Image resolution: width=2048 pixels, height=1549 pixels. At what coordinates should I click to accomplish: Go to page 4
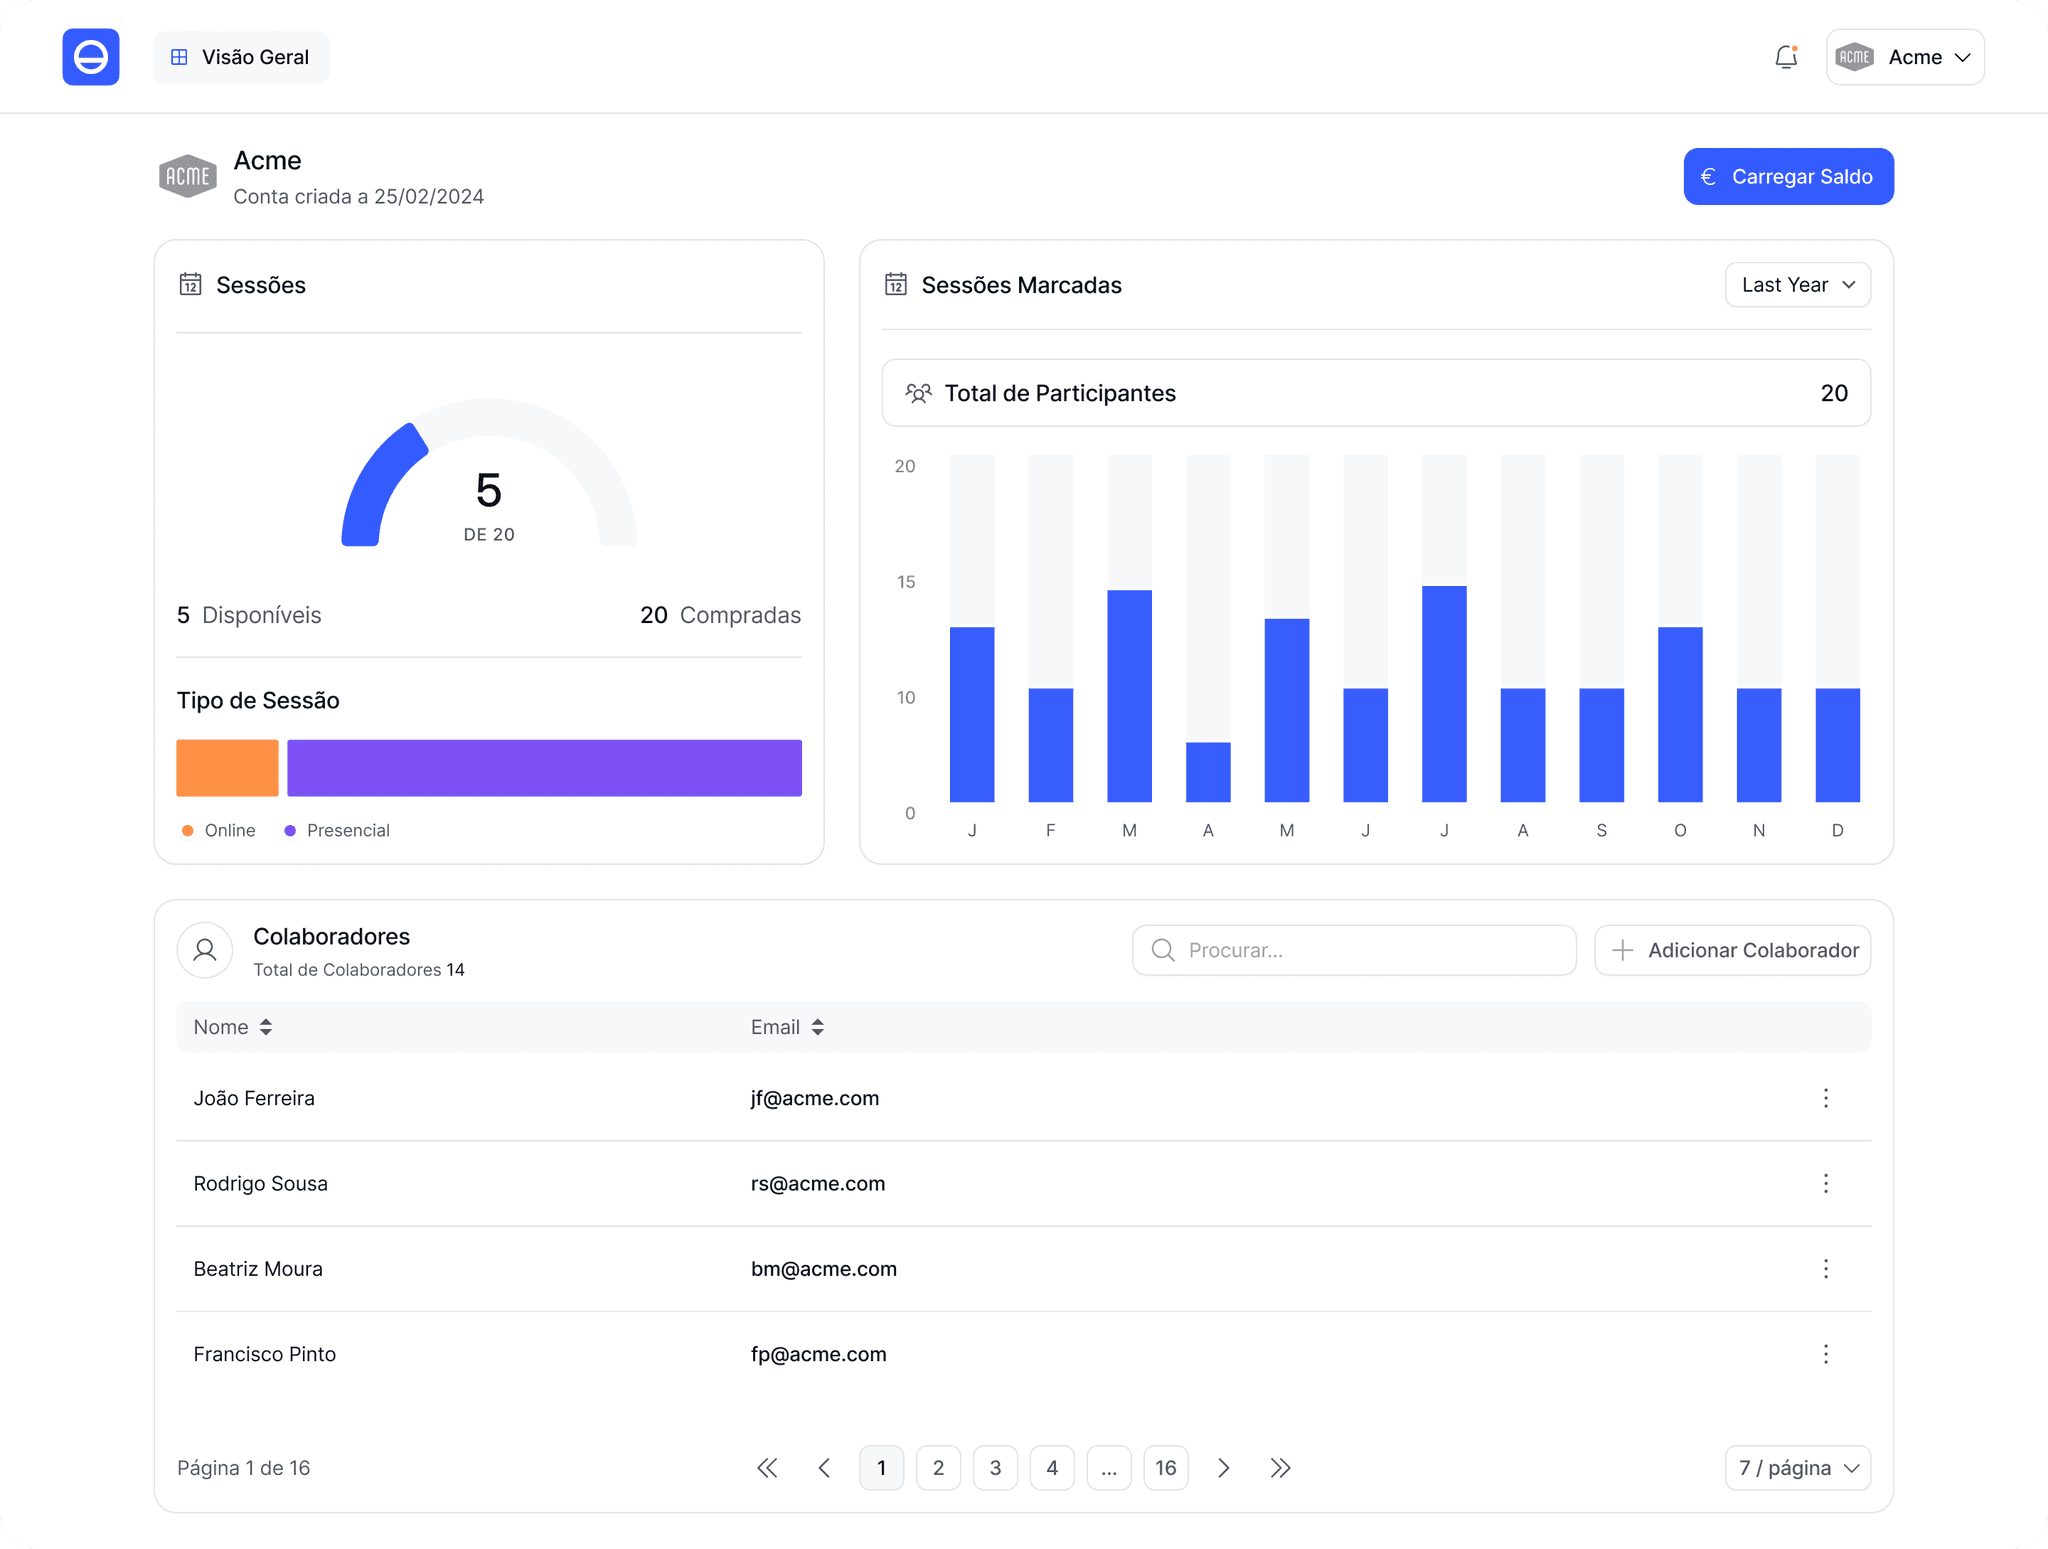click(x=1052, y=1468)
